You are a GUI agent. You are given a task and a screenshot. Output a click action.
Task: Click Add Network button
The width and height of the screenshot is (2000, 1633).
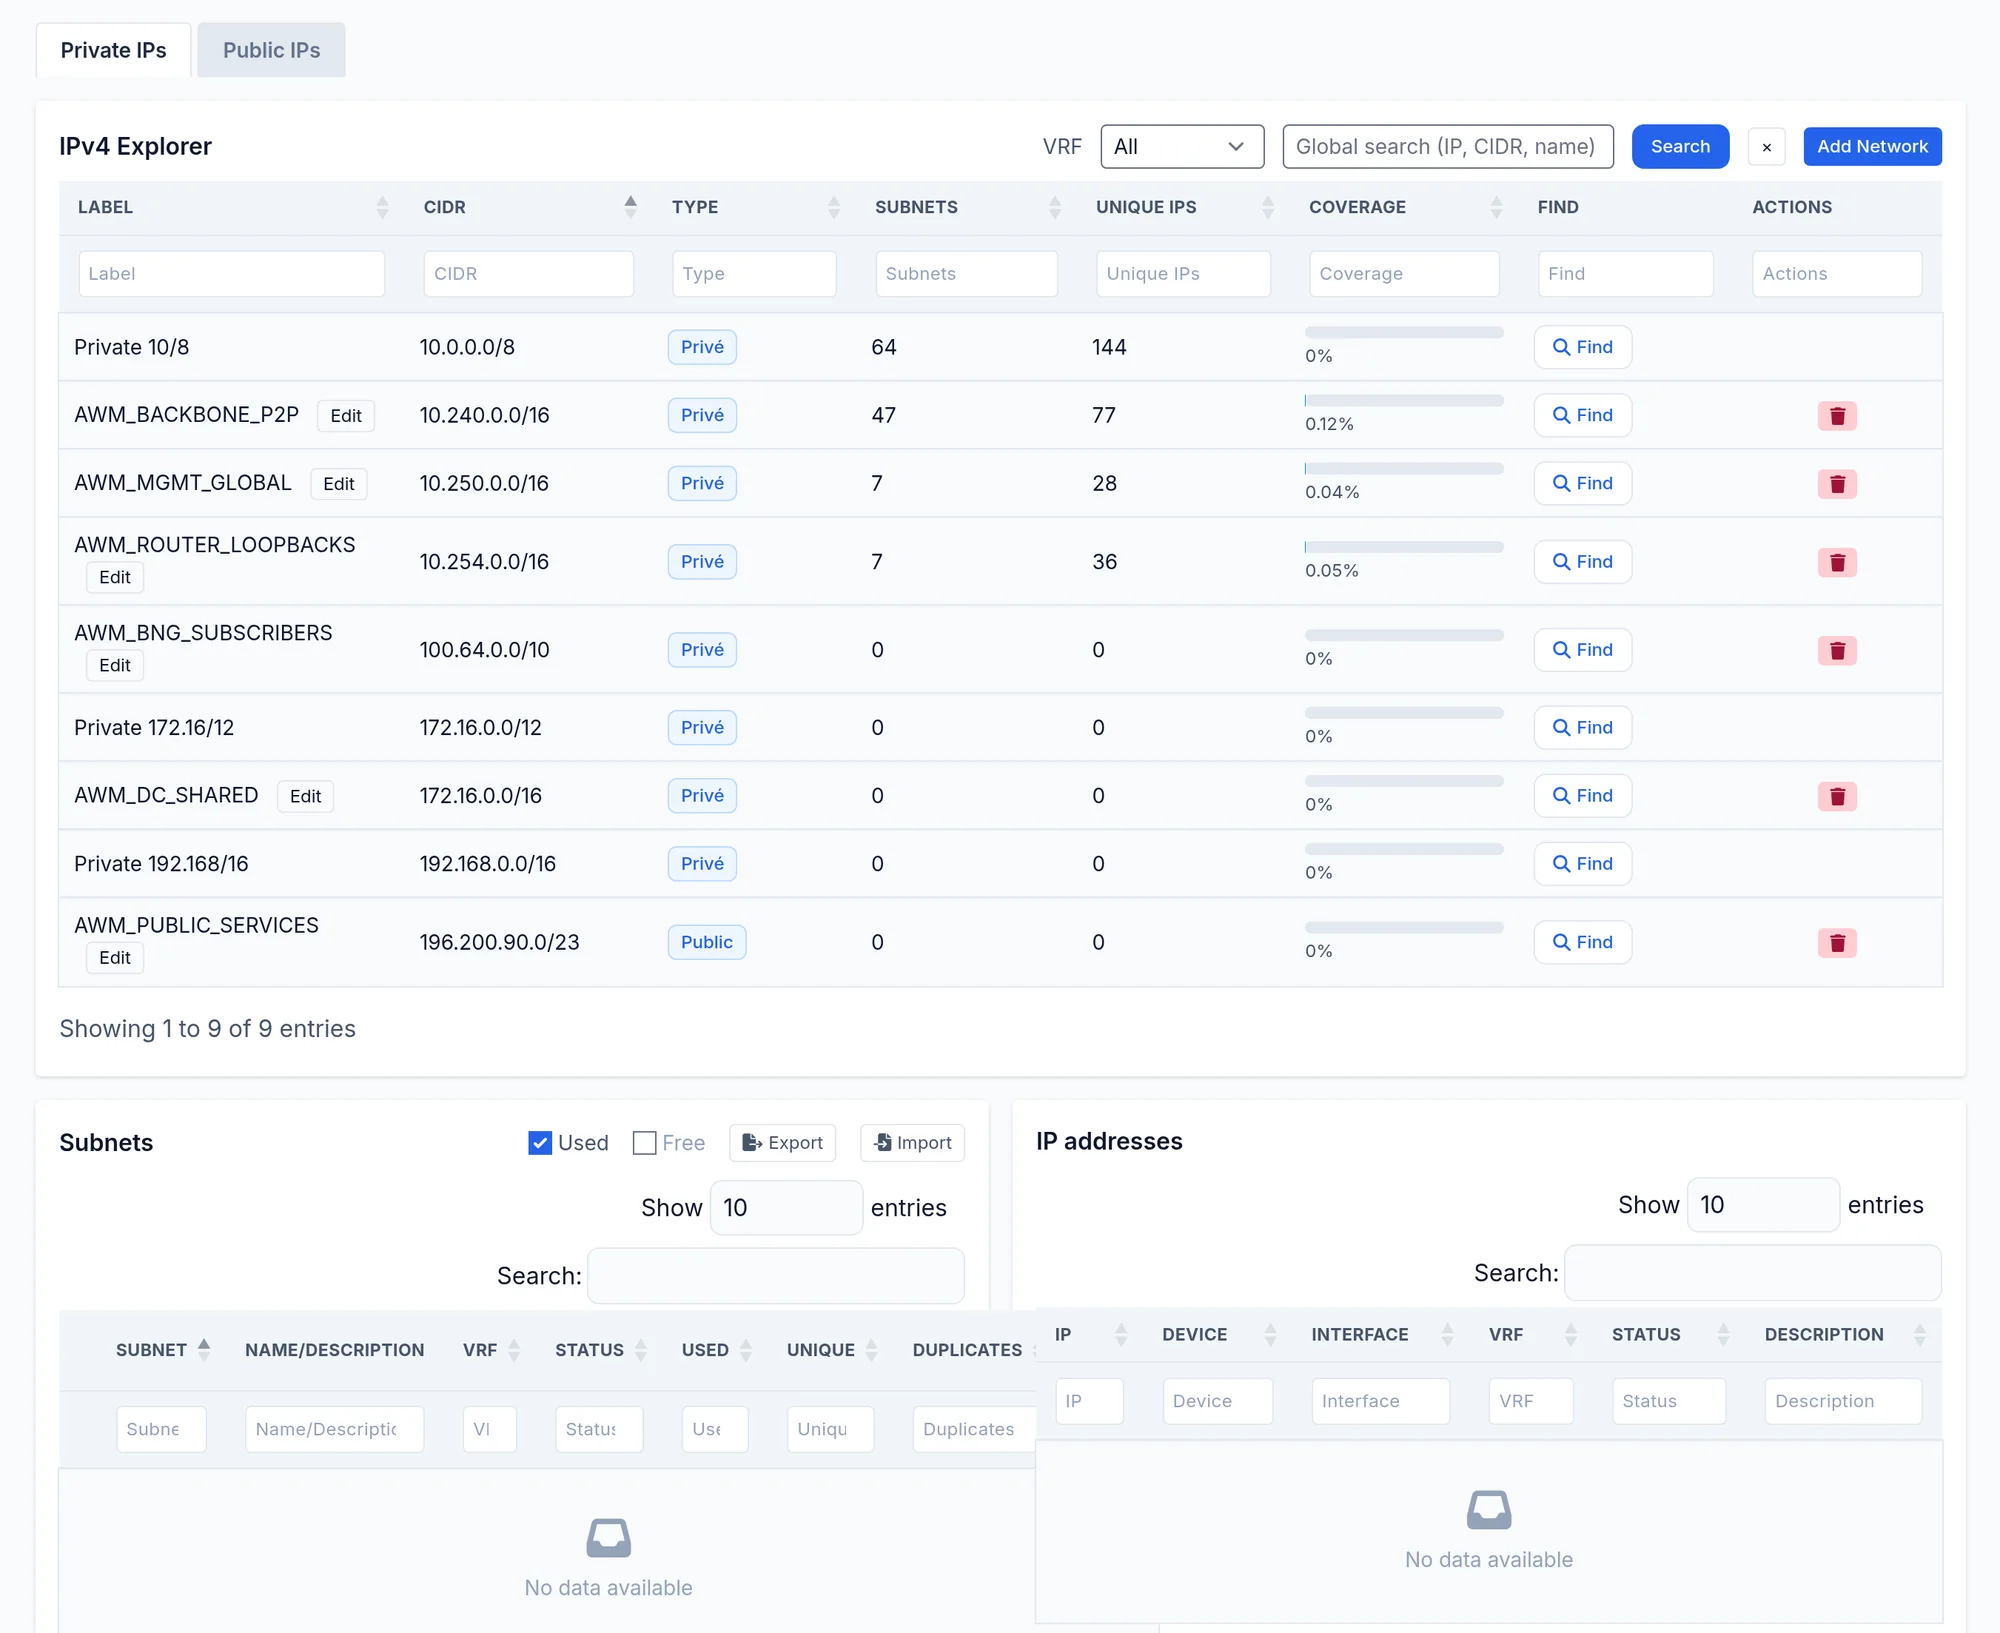click(1872, 146)
